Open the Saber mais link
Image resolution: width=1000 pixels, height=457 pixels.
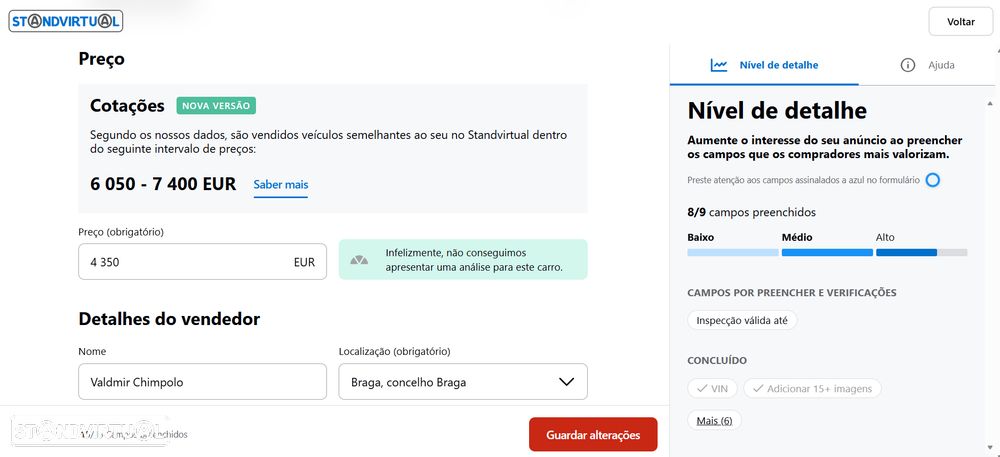[x=281, y=185]
